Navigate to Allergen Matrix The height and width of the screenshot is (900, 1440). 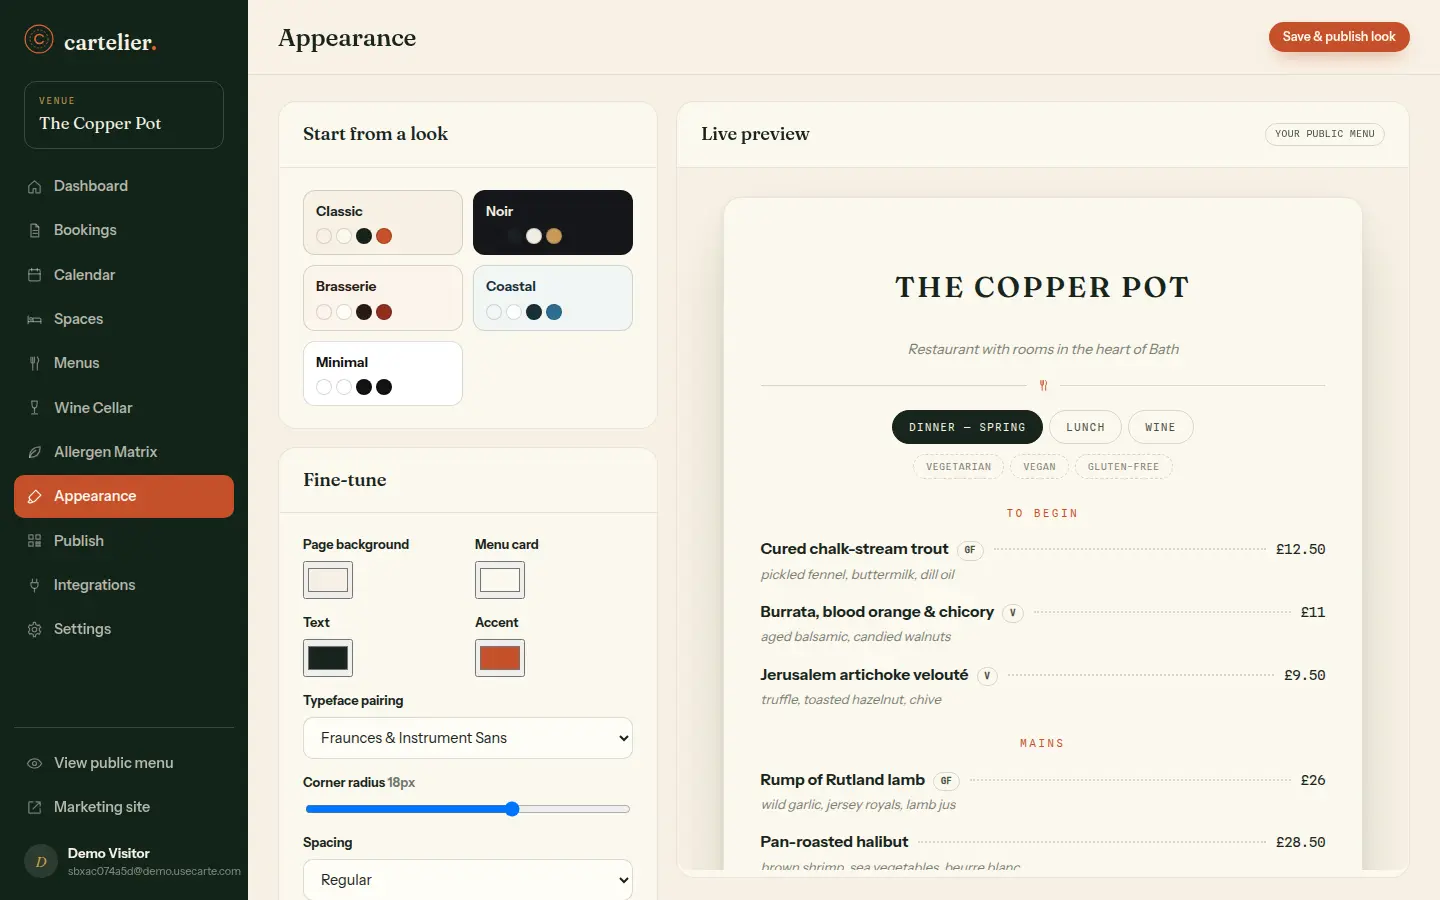tap(124, 452)
